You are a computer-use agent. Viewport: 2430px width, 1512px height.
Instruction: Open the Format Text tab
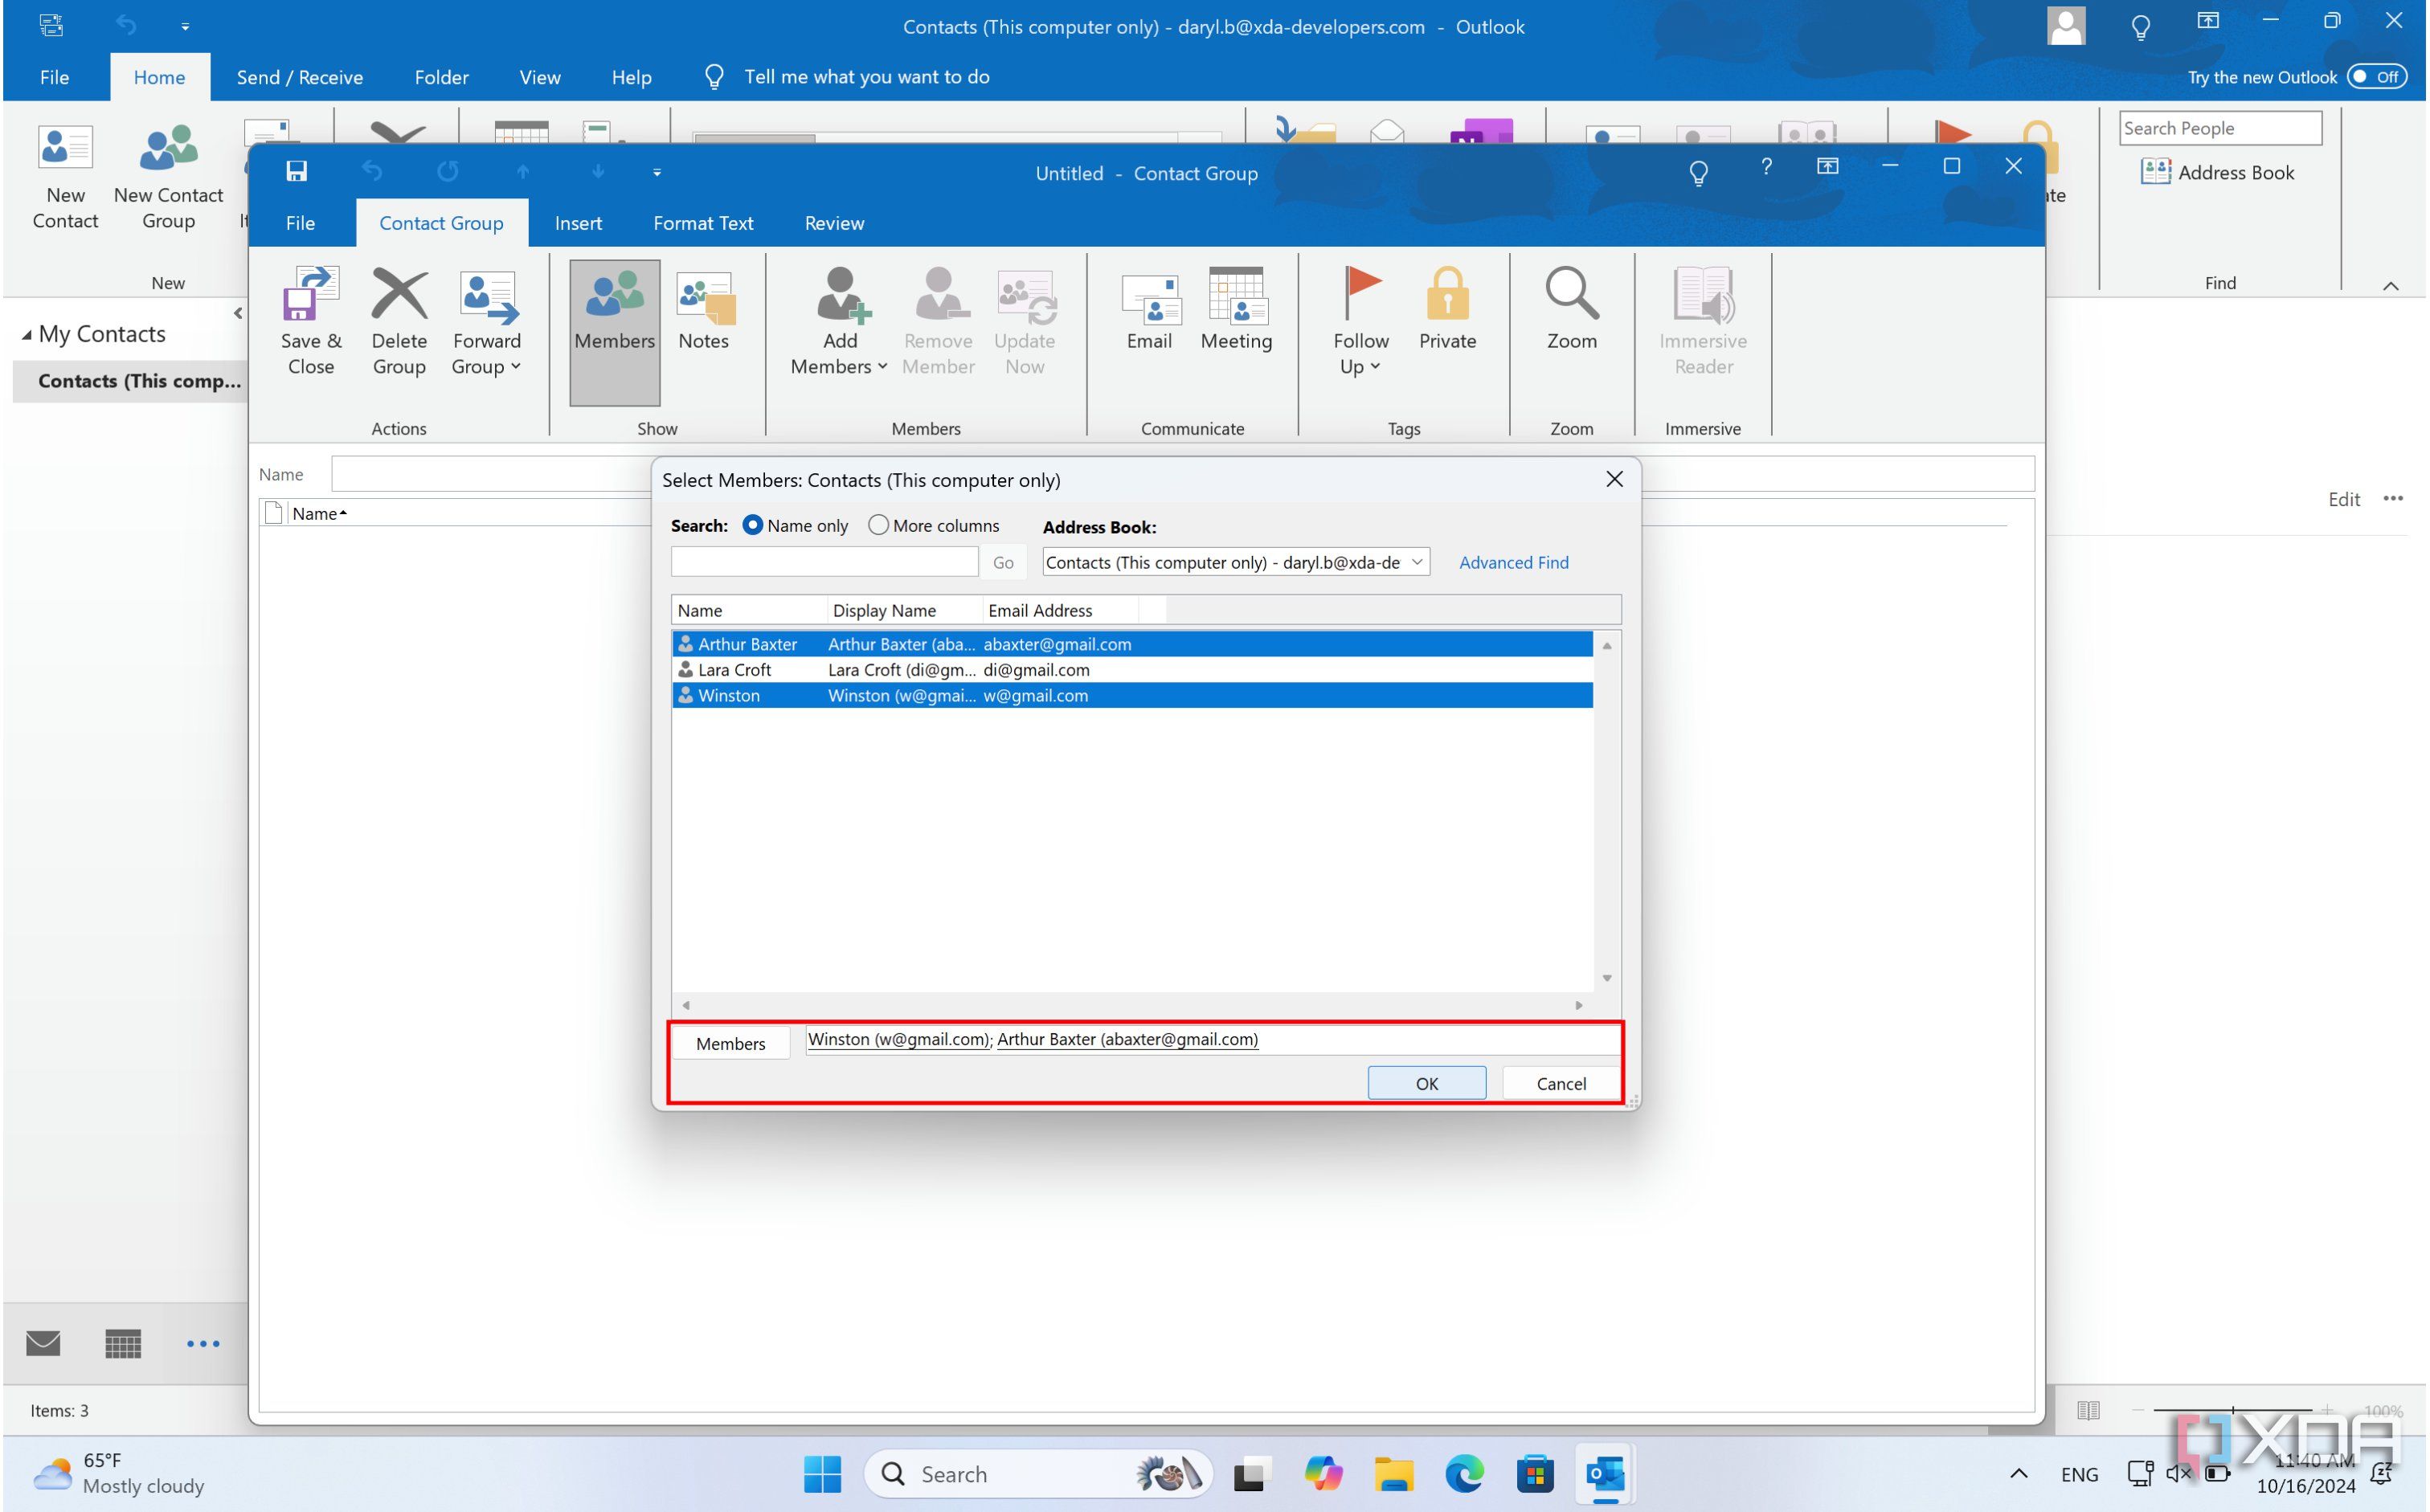[703, 223]
